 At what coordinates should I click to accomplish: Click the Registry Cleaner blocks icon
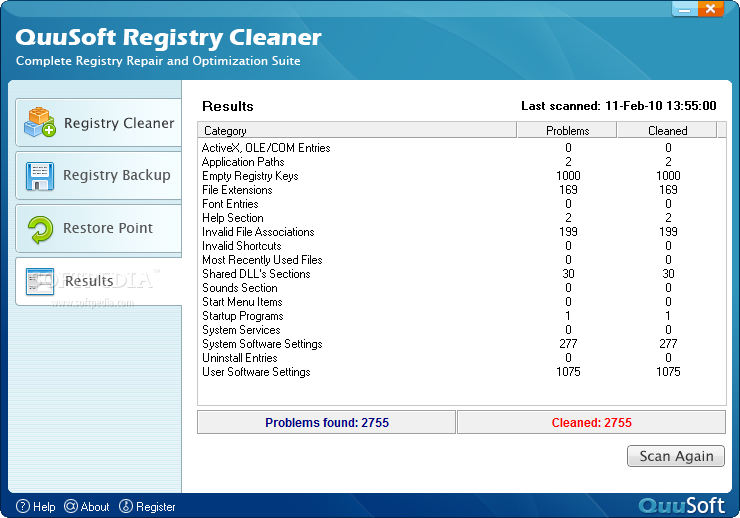click(40, 122)
